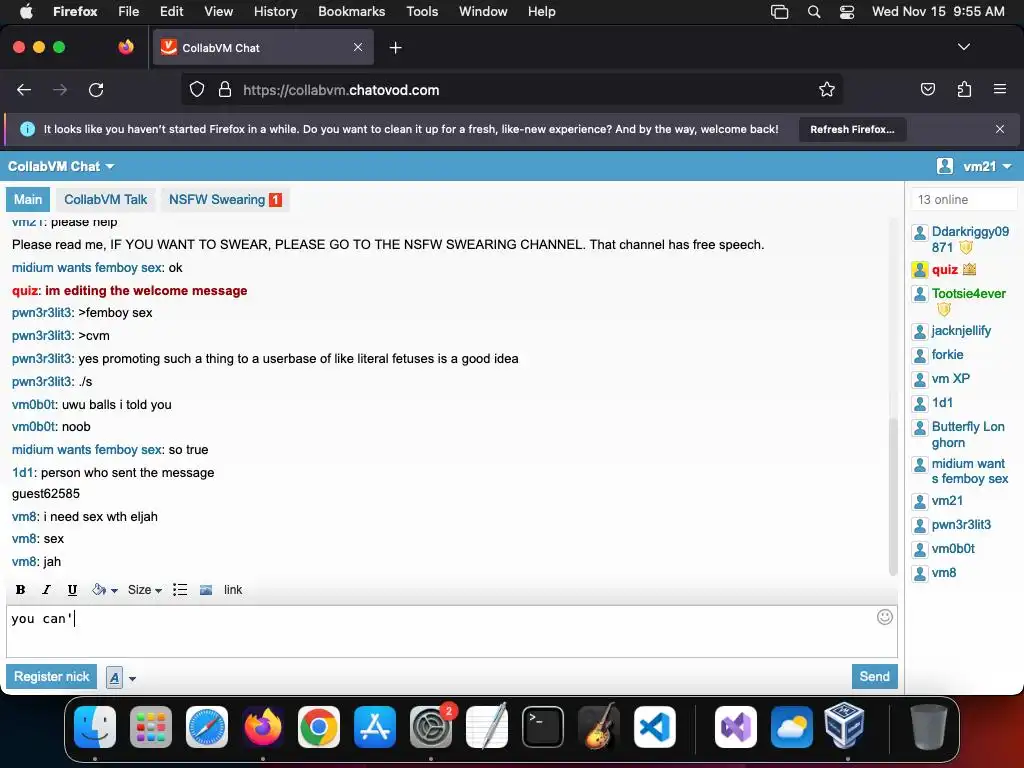Close the CollabVM Chat browser tab
The image size is (1024, 768).
[x=358, y=47]
